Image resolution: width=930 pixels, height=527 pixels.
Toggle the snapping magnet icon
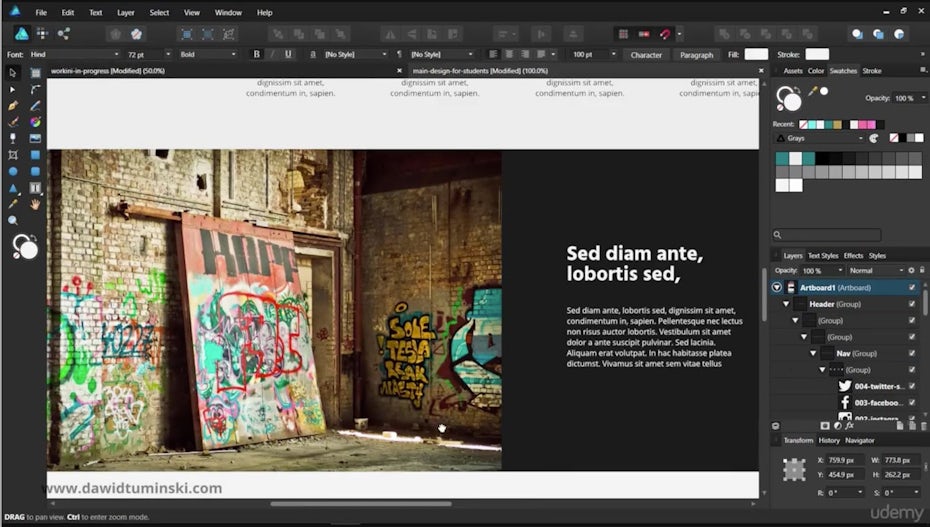pyautogui.click(x=664, y=33)
